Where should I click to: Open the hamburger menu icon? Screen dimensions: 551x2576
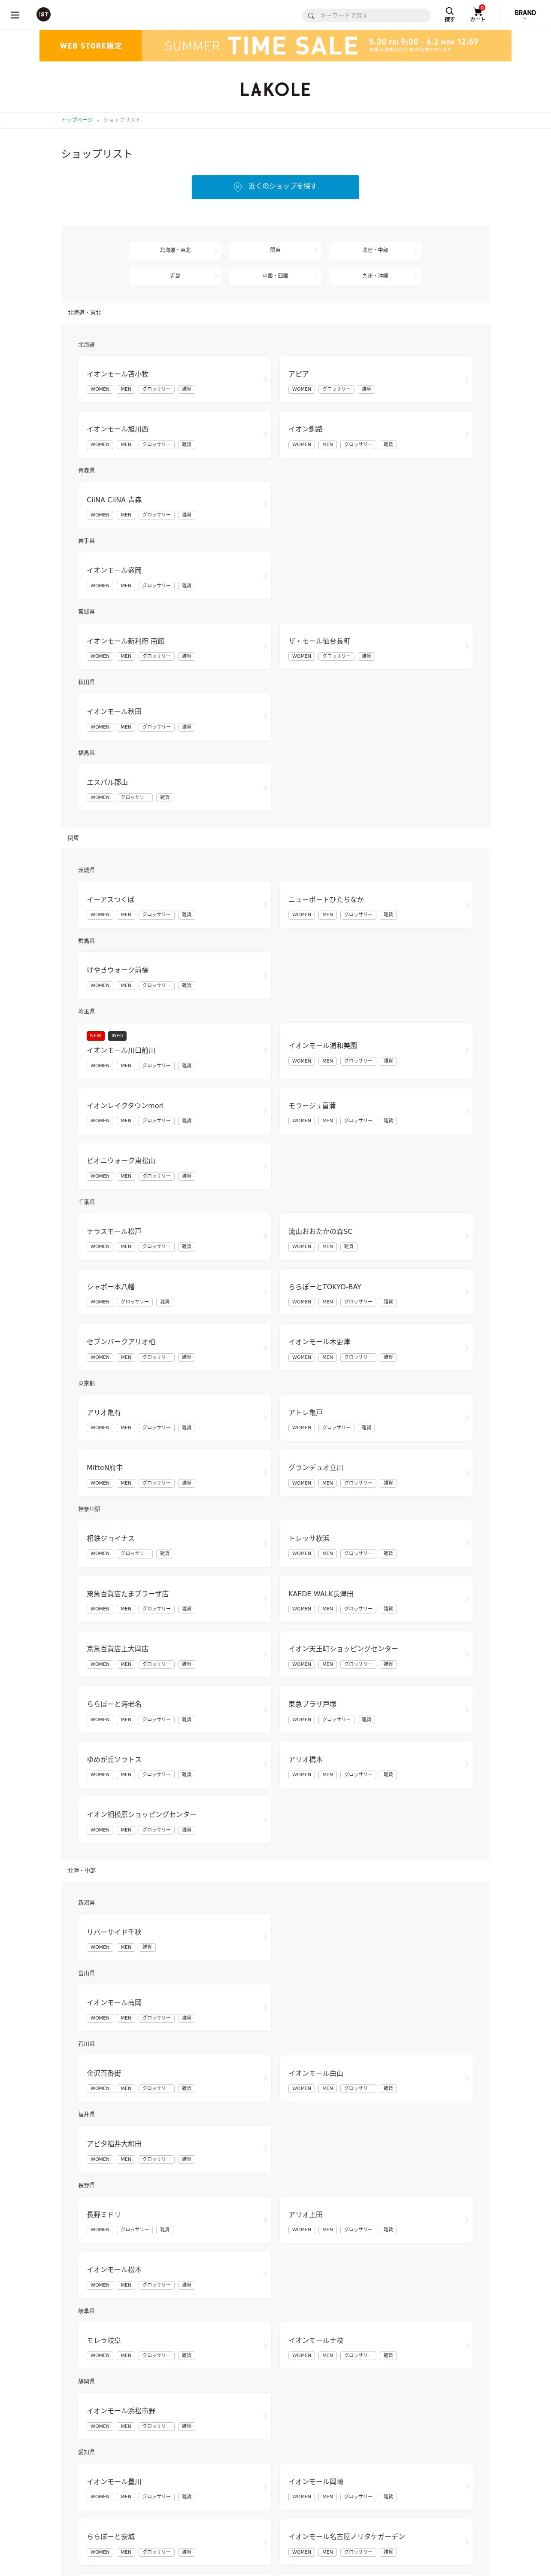15,15
